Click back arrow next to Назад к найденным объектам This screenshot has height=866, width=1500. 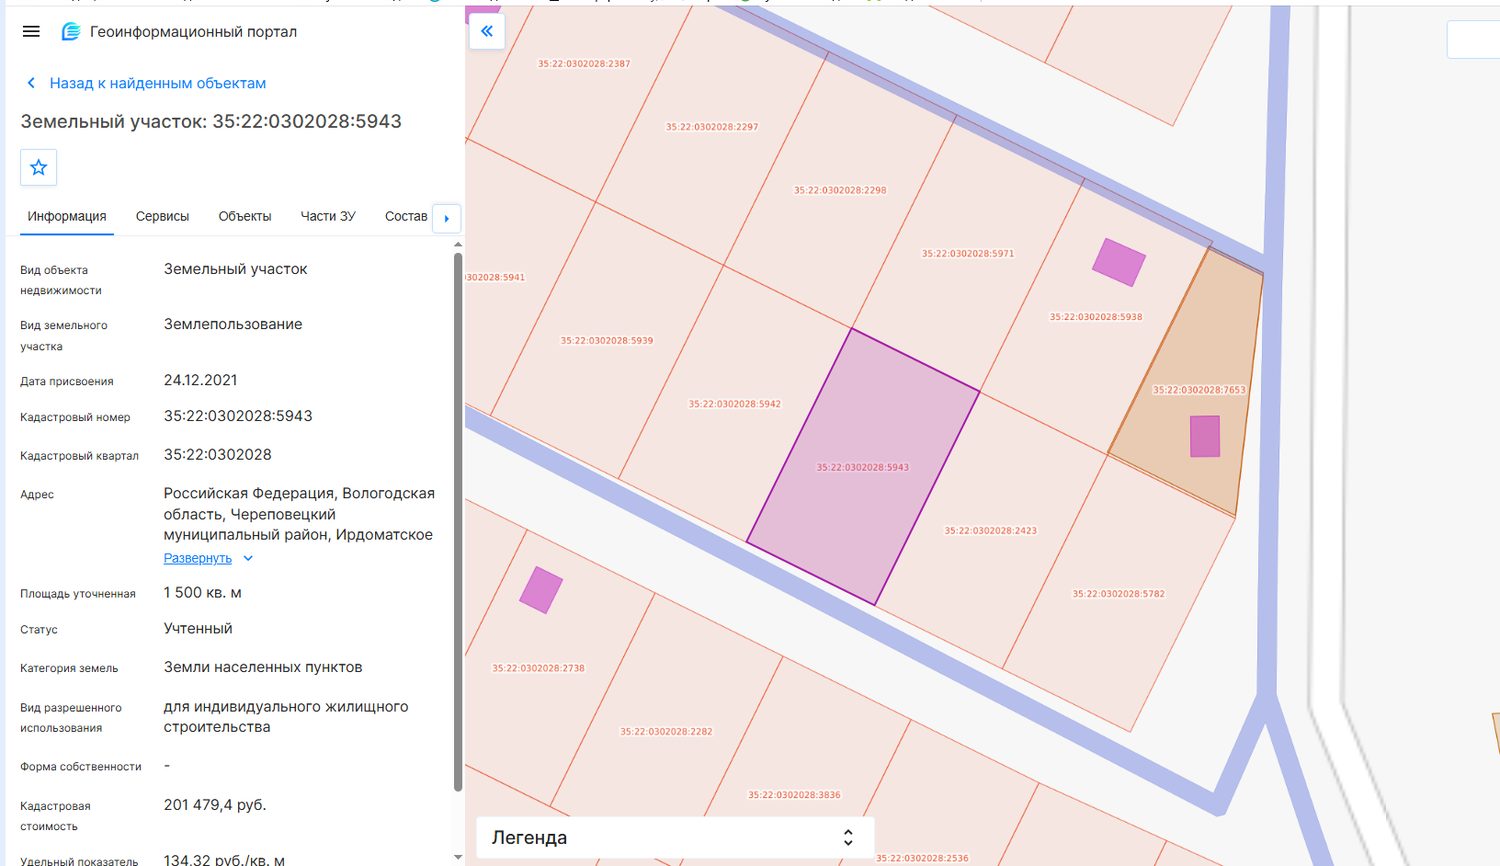coord(31,83)
